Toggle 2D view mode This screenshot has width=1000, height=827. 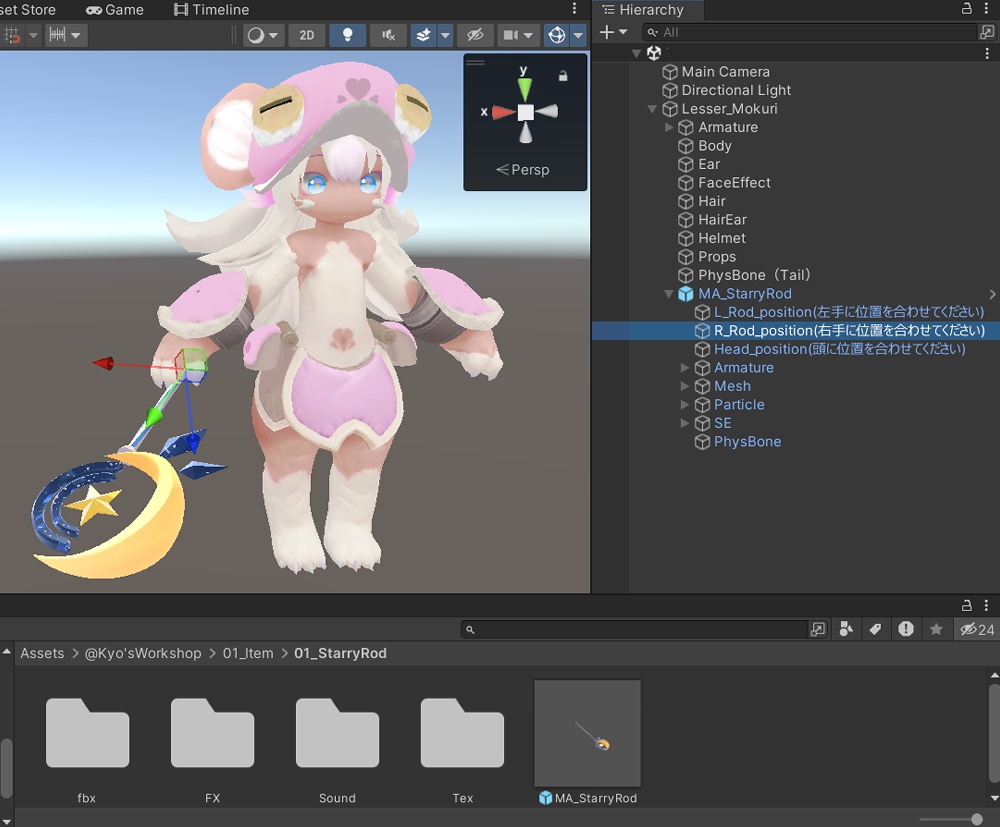(x=307, y=35)
